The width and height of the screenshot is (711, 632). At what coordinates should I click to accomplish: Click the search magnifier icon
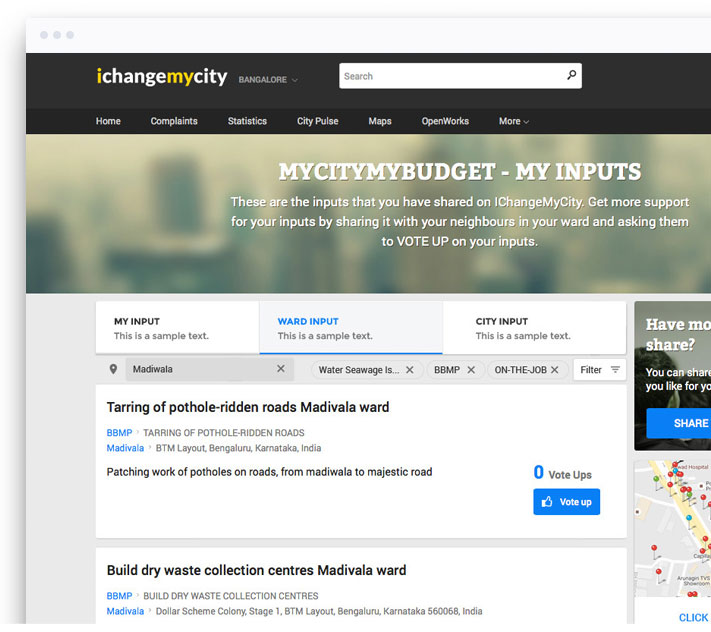(x=571, y=75)
